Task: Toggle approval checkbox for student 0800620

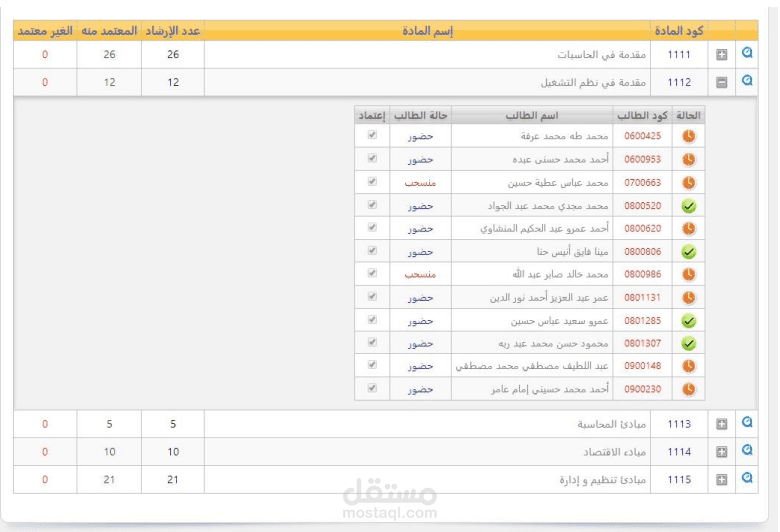Action: 372,227
